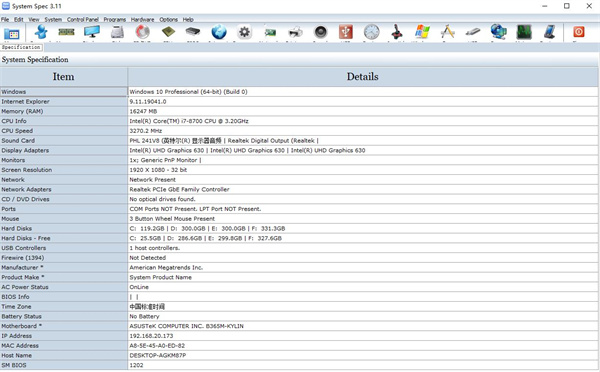
Task: Click the '16247 MB' value
Action: [x=143, y=111]
